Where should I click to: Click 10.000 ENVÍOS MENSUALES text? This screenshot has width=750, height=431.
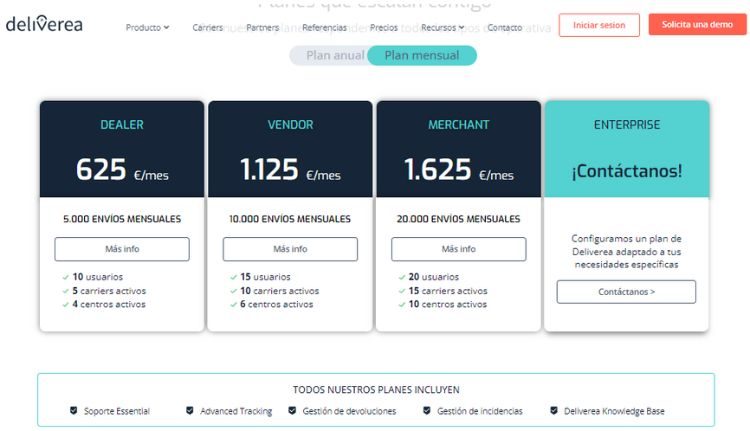pyautogui.click(x=290, y=219)
